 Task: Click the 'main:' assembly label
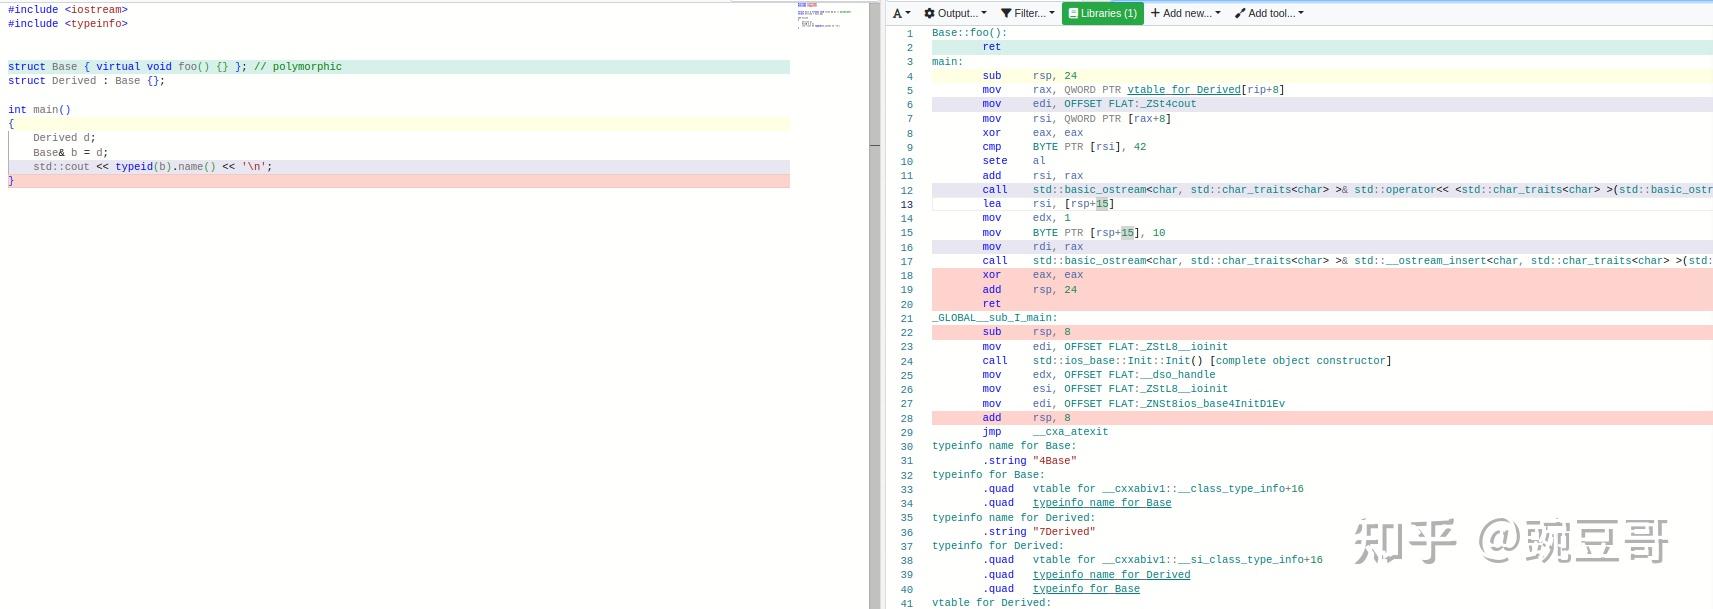pyautogui.click(x=947, y=62)
